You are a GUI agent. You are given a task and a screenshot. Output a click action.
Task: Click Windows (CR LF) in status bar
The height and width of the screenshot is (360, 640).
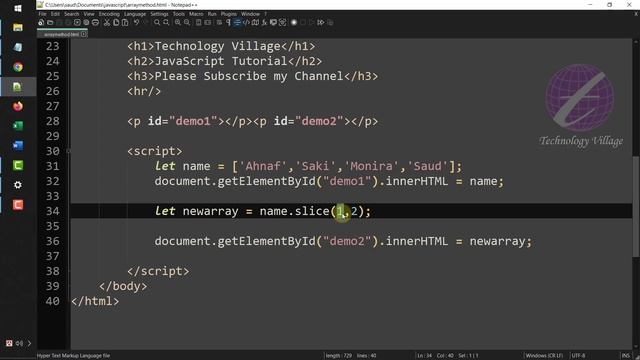coord(544,356)
